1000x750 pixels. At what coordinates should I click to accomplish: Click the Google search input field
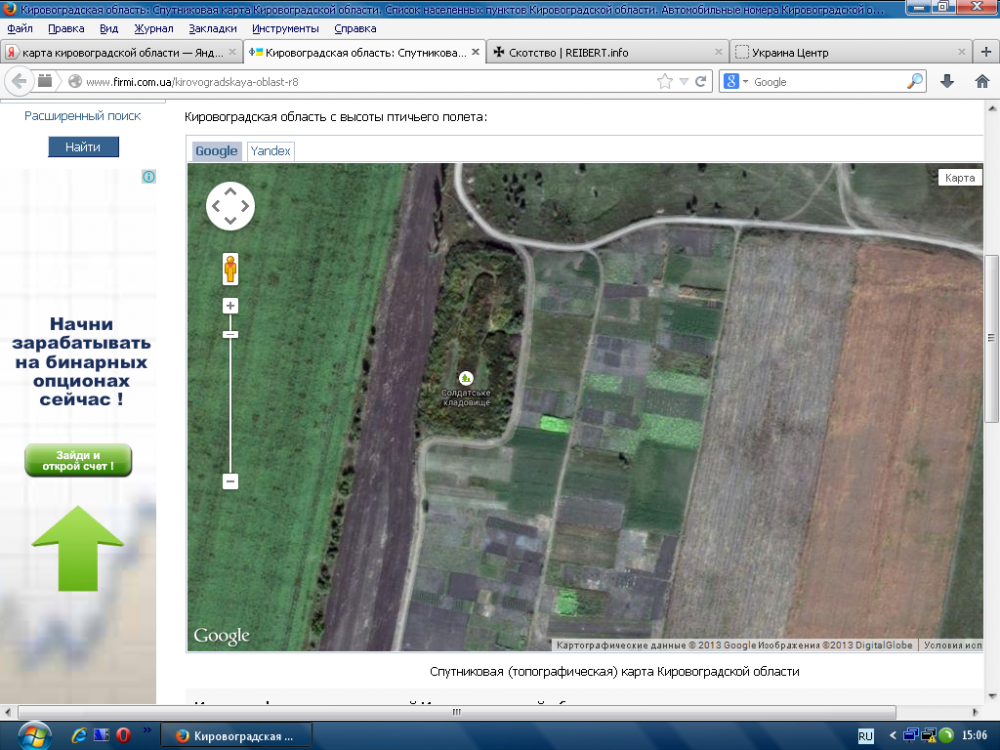tap(828, 82)
